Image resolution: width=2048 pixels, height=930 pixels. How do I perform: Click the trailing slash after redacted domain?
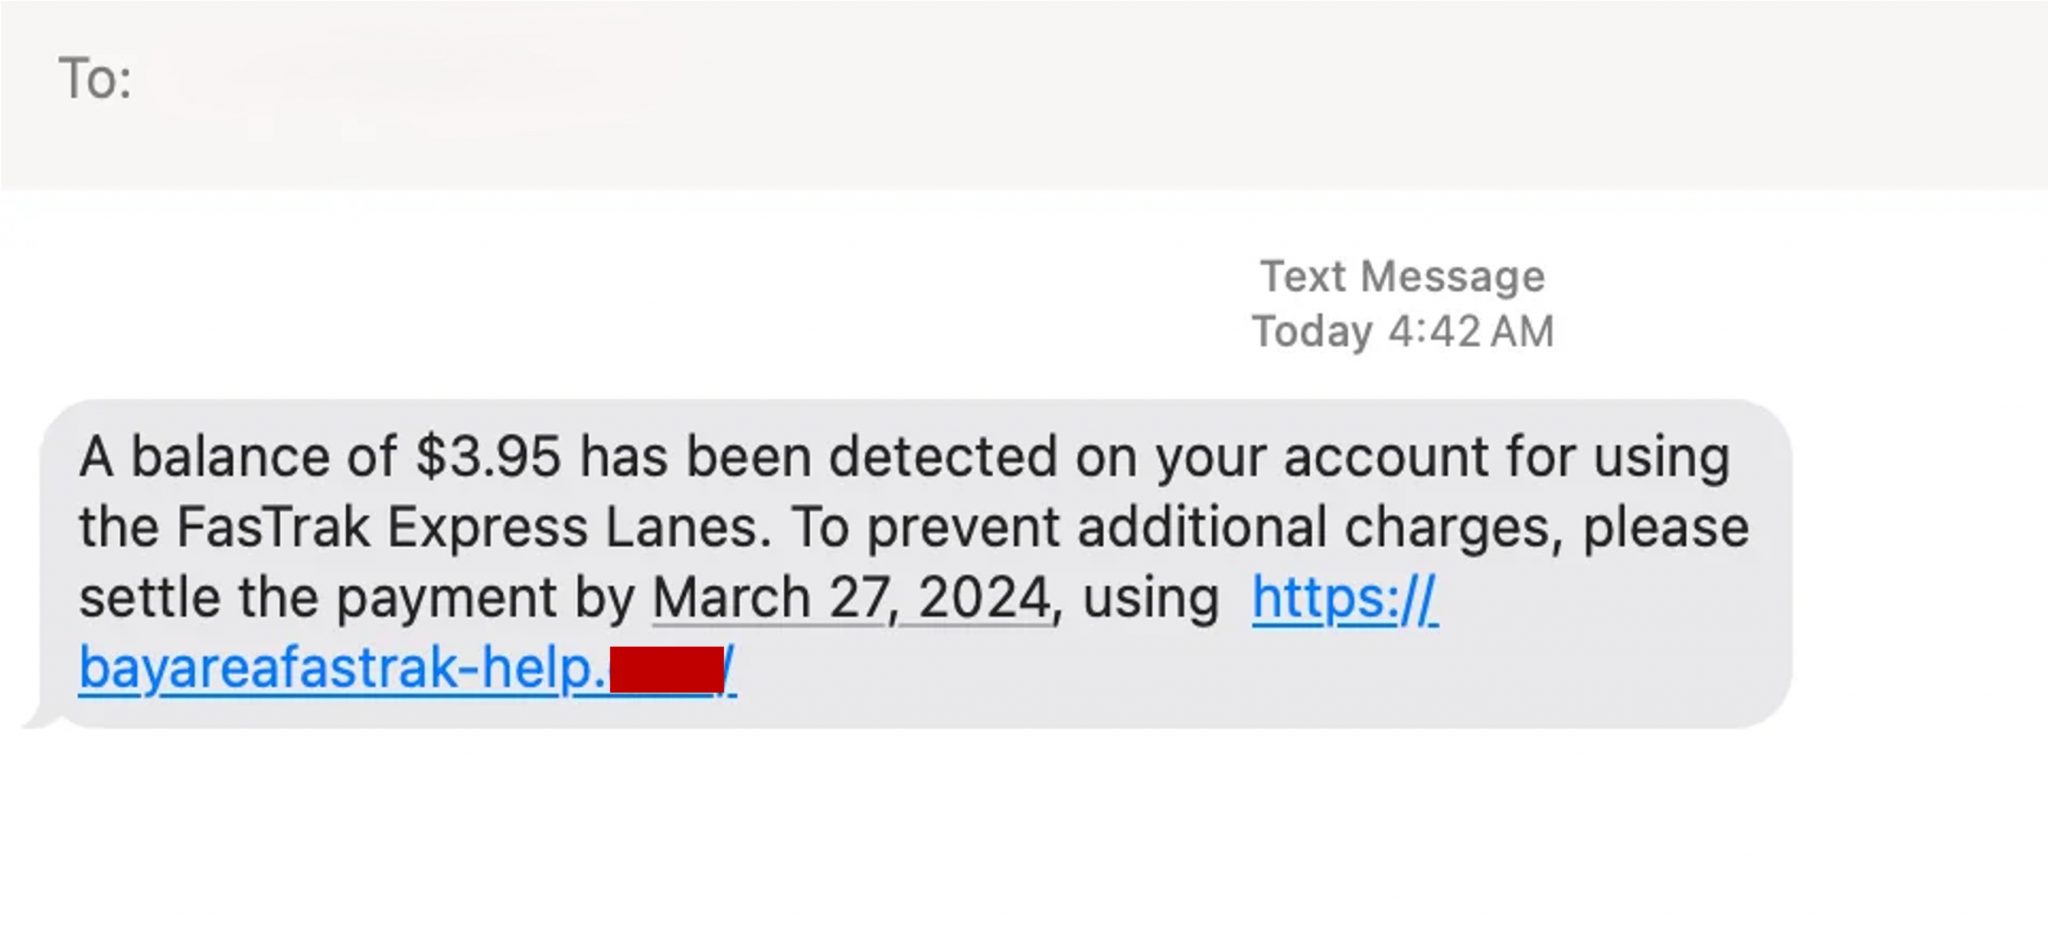[730, 669]
